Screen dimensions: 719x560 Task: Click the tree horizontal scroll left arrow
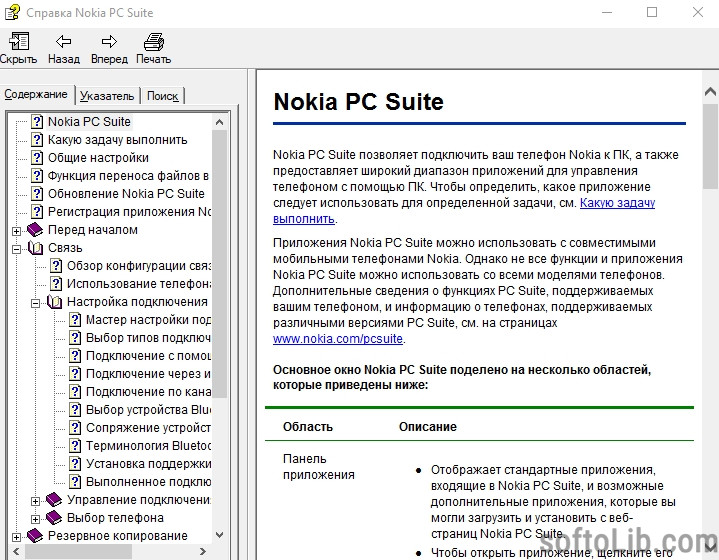17,551
